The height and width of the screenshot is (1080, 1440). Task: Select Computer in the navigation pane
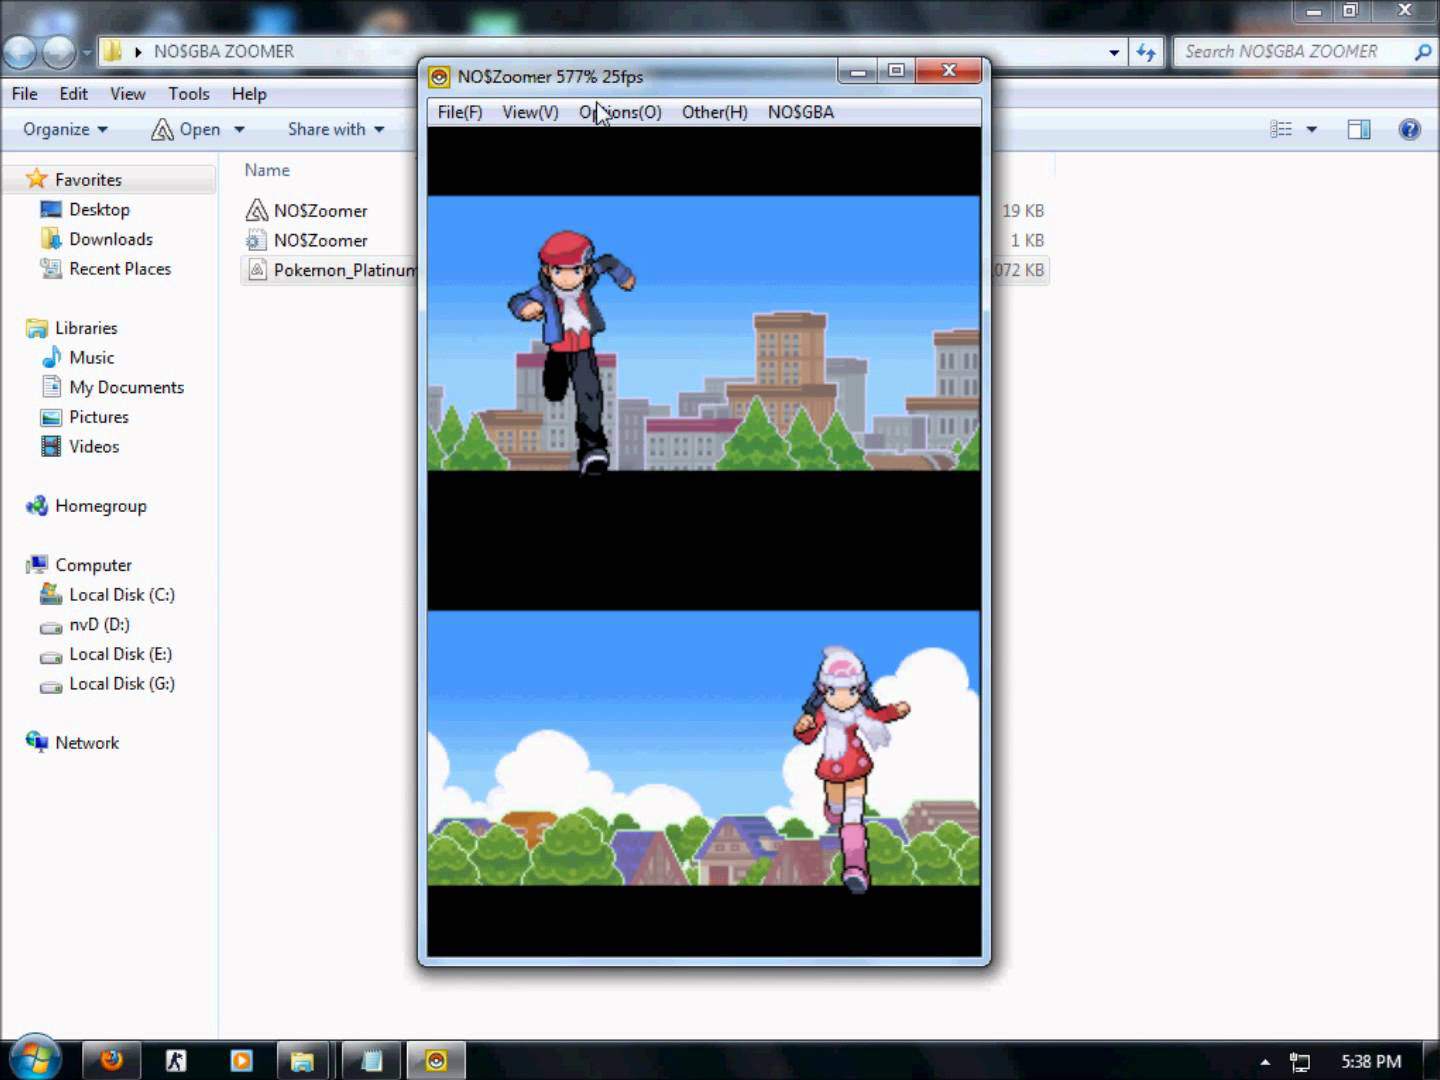pos(93,565)
